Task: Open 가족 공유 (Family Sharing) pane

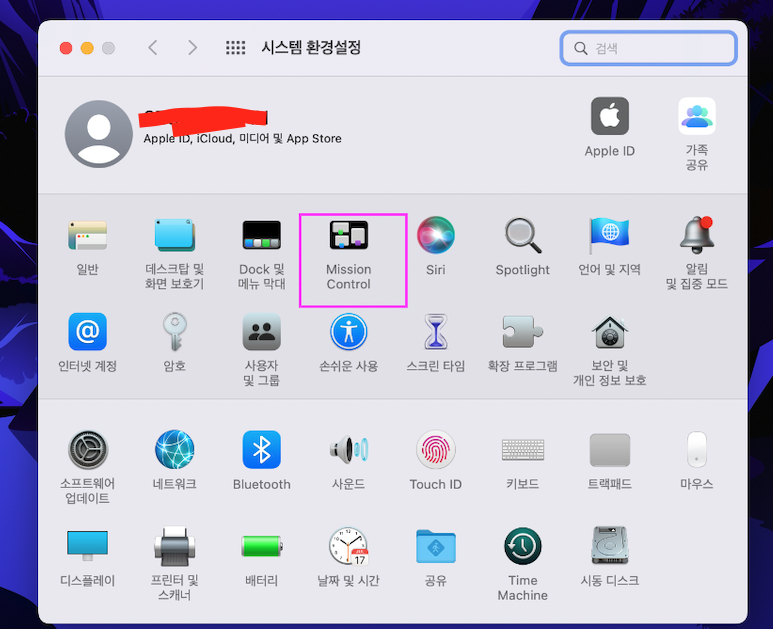Action: [x=697, y=116]
